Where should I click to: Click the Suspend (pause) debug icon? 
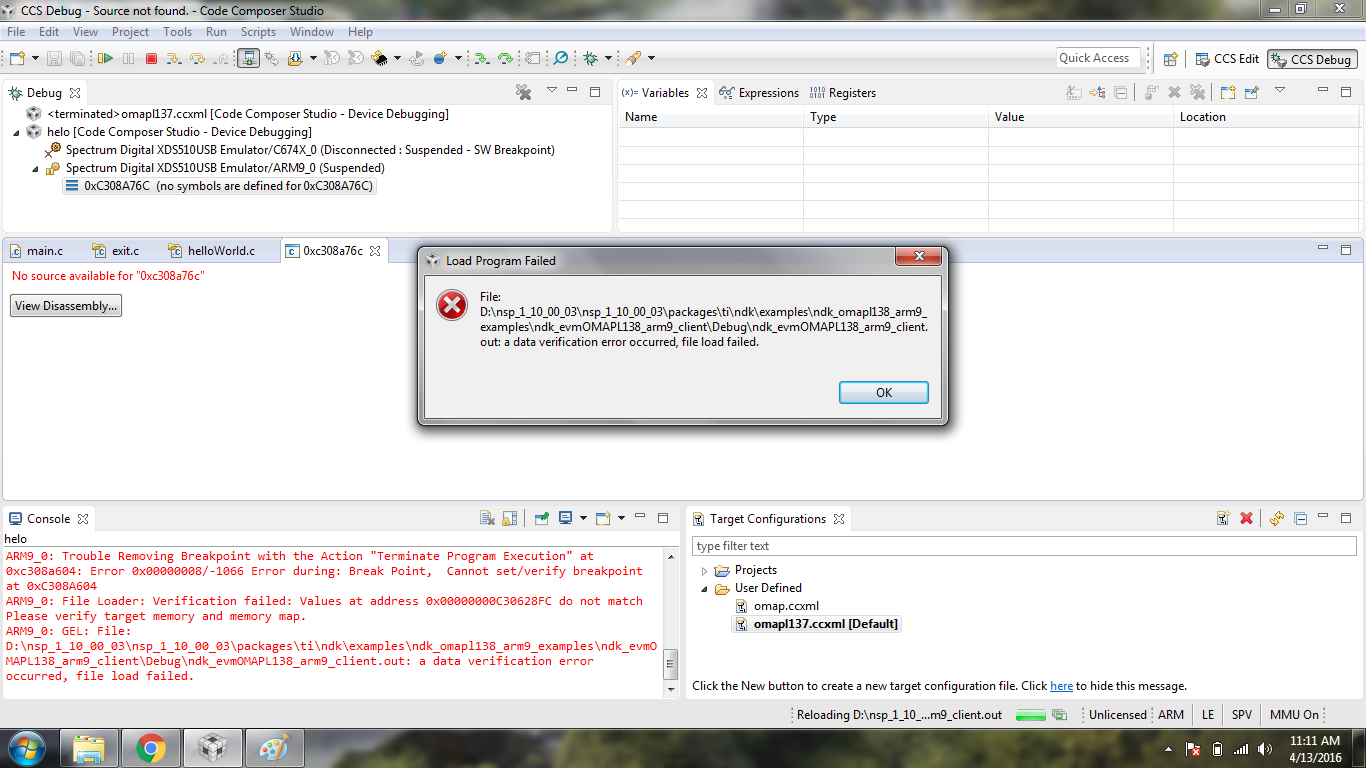[128, 57]
